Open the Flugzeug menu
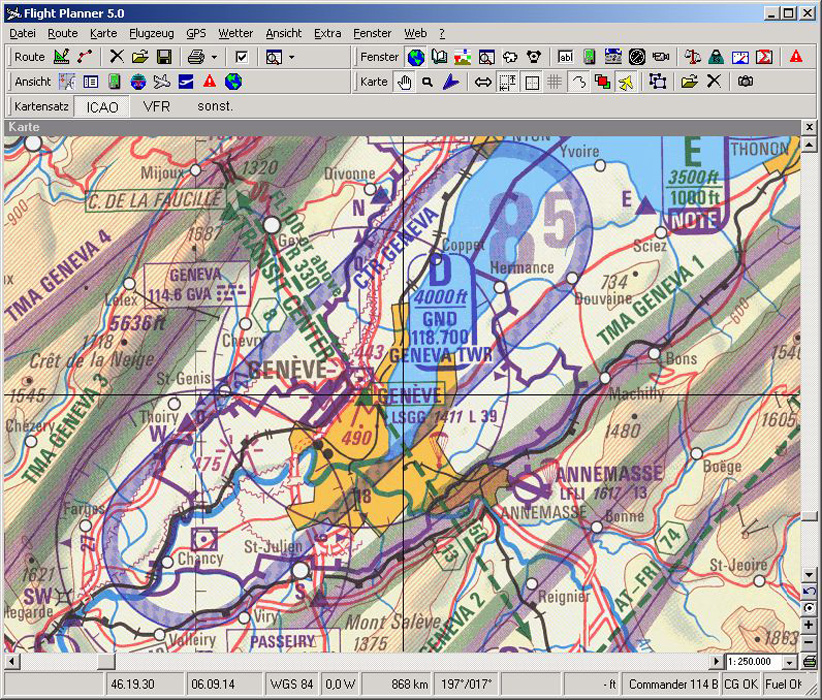The width and height of the screenshot is (822, 700). pos(152,33)
